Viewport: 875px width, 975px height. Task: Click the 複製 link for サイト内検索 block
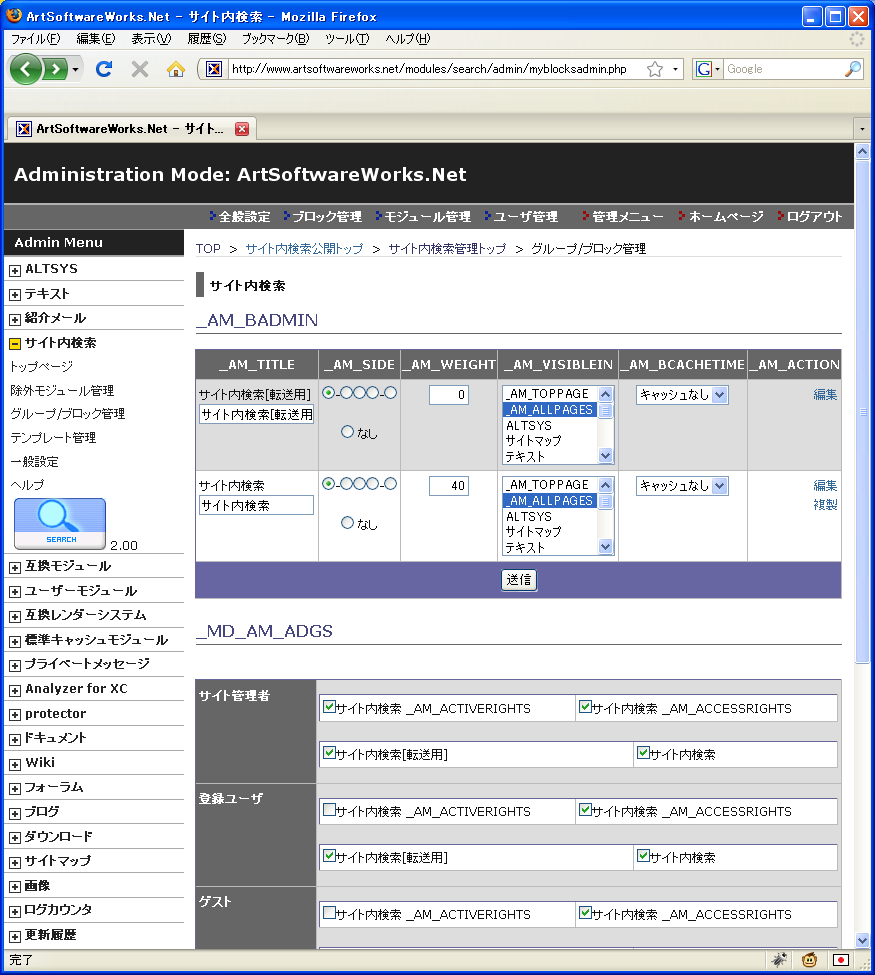pos(825,505)
